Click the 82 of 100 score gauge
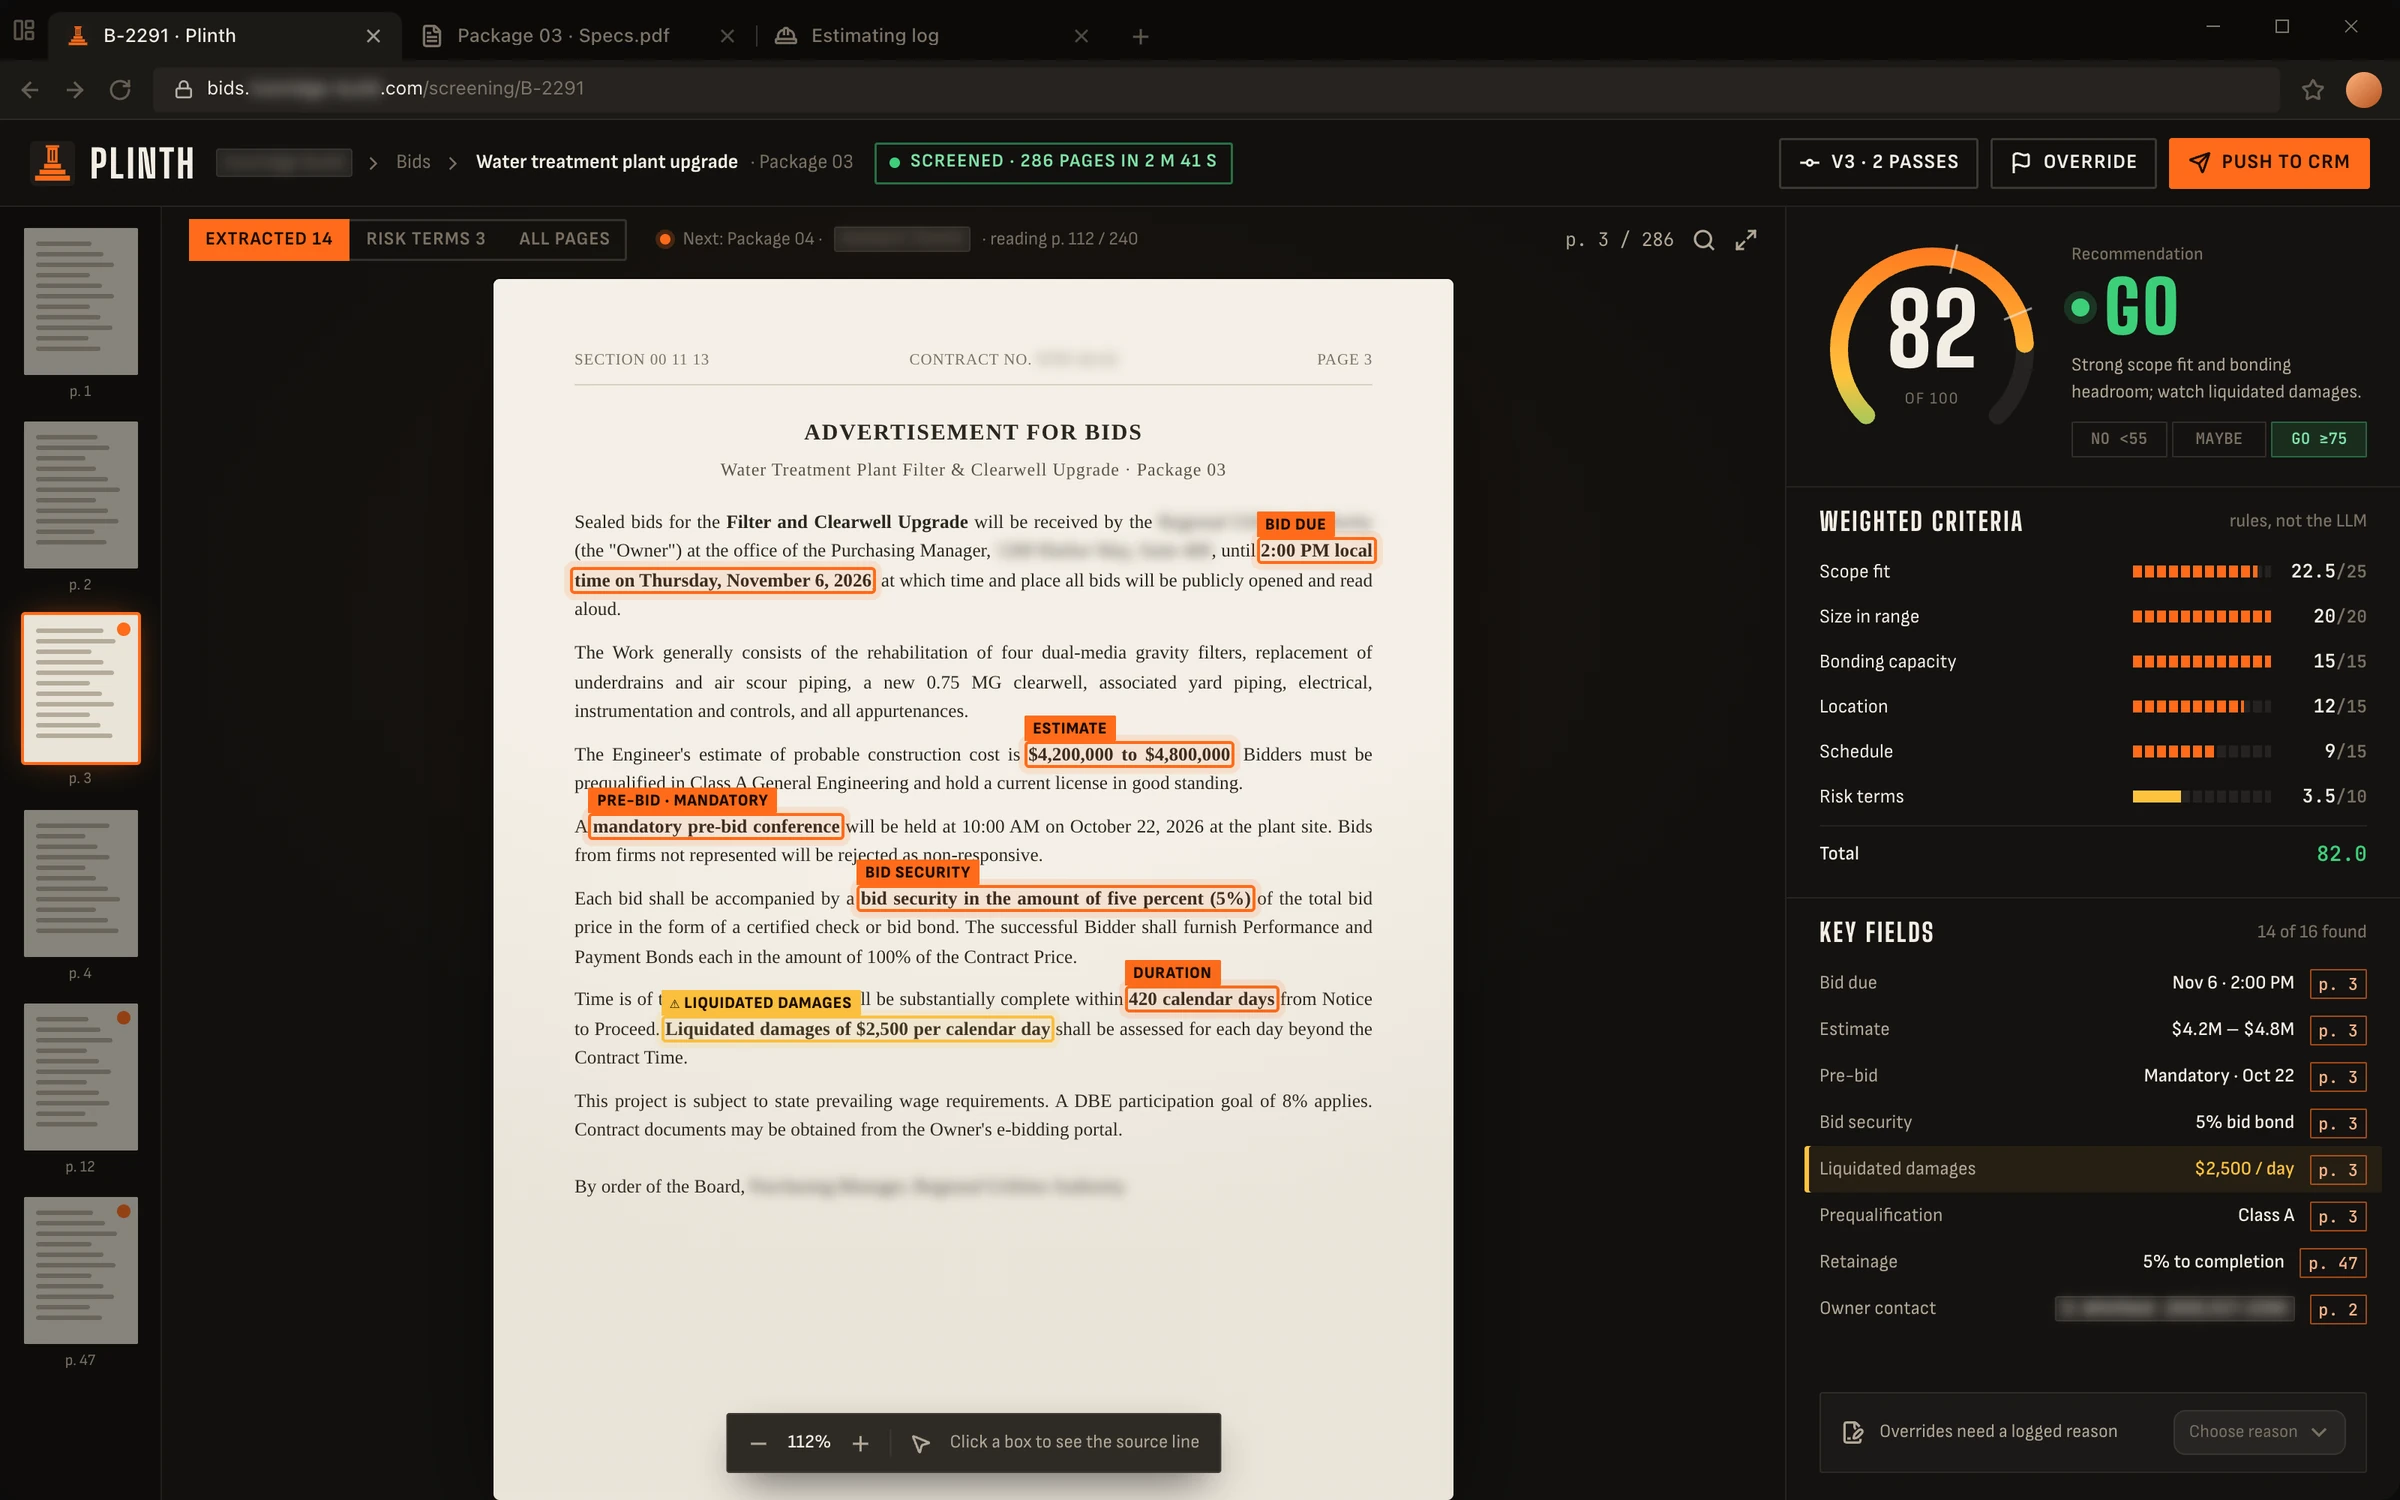 (1931, 338)
